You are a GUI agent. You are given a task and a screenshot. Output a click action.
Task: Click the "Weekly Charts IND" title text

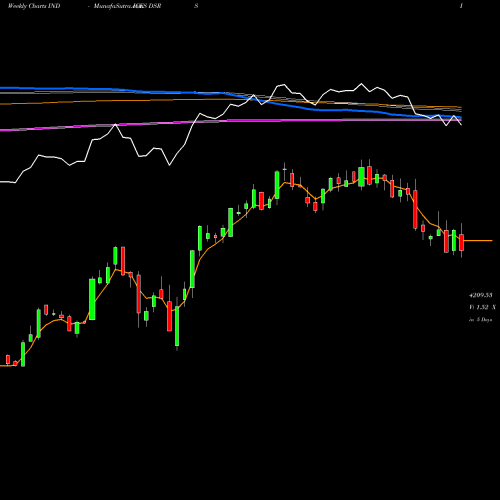[34, 6]
